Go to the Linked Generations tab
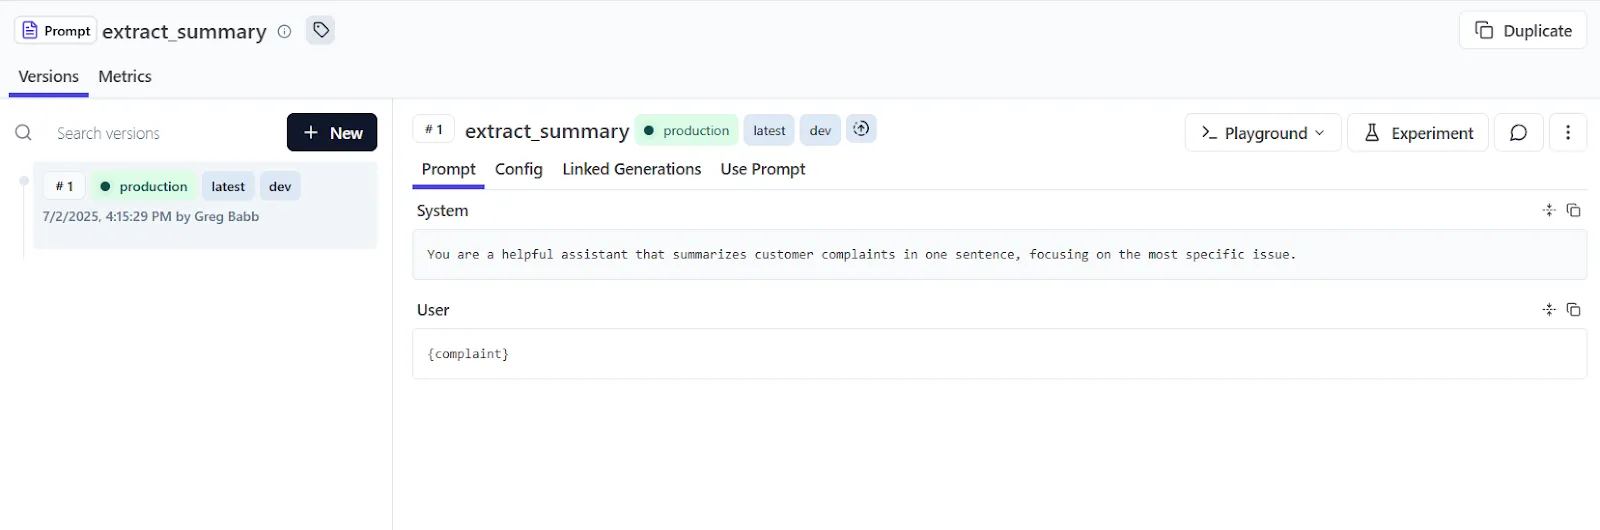 pos(631,169)
